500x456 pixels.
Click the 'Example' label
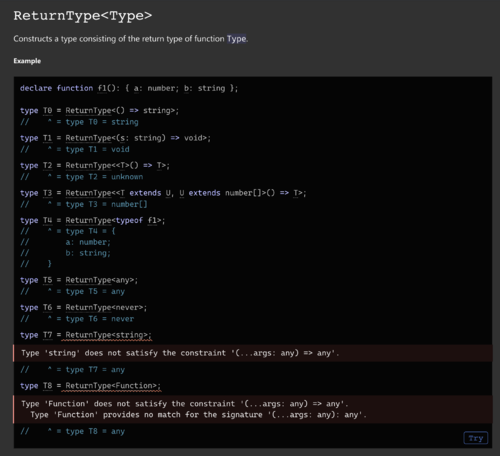click(x=27, y=61)
